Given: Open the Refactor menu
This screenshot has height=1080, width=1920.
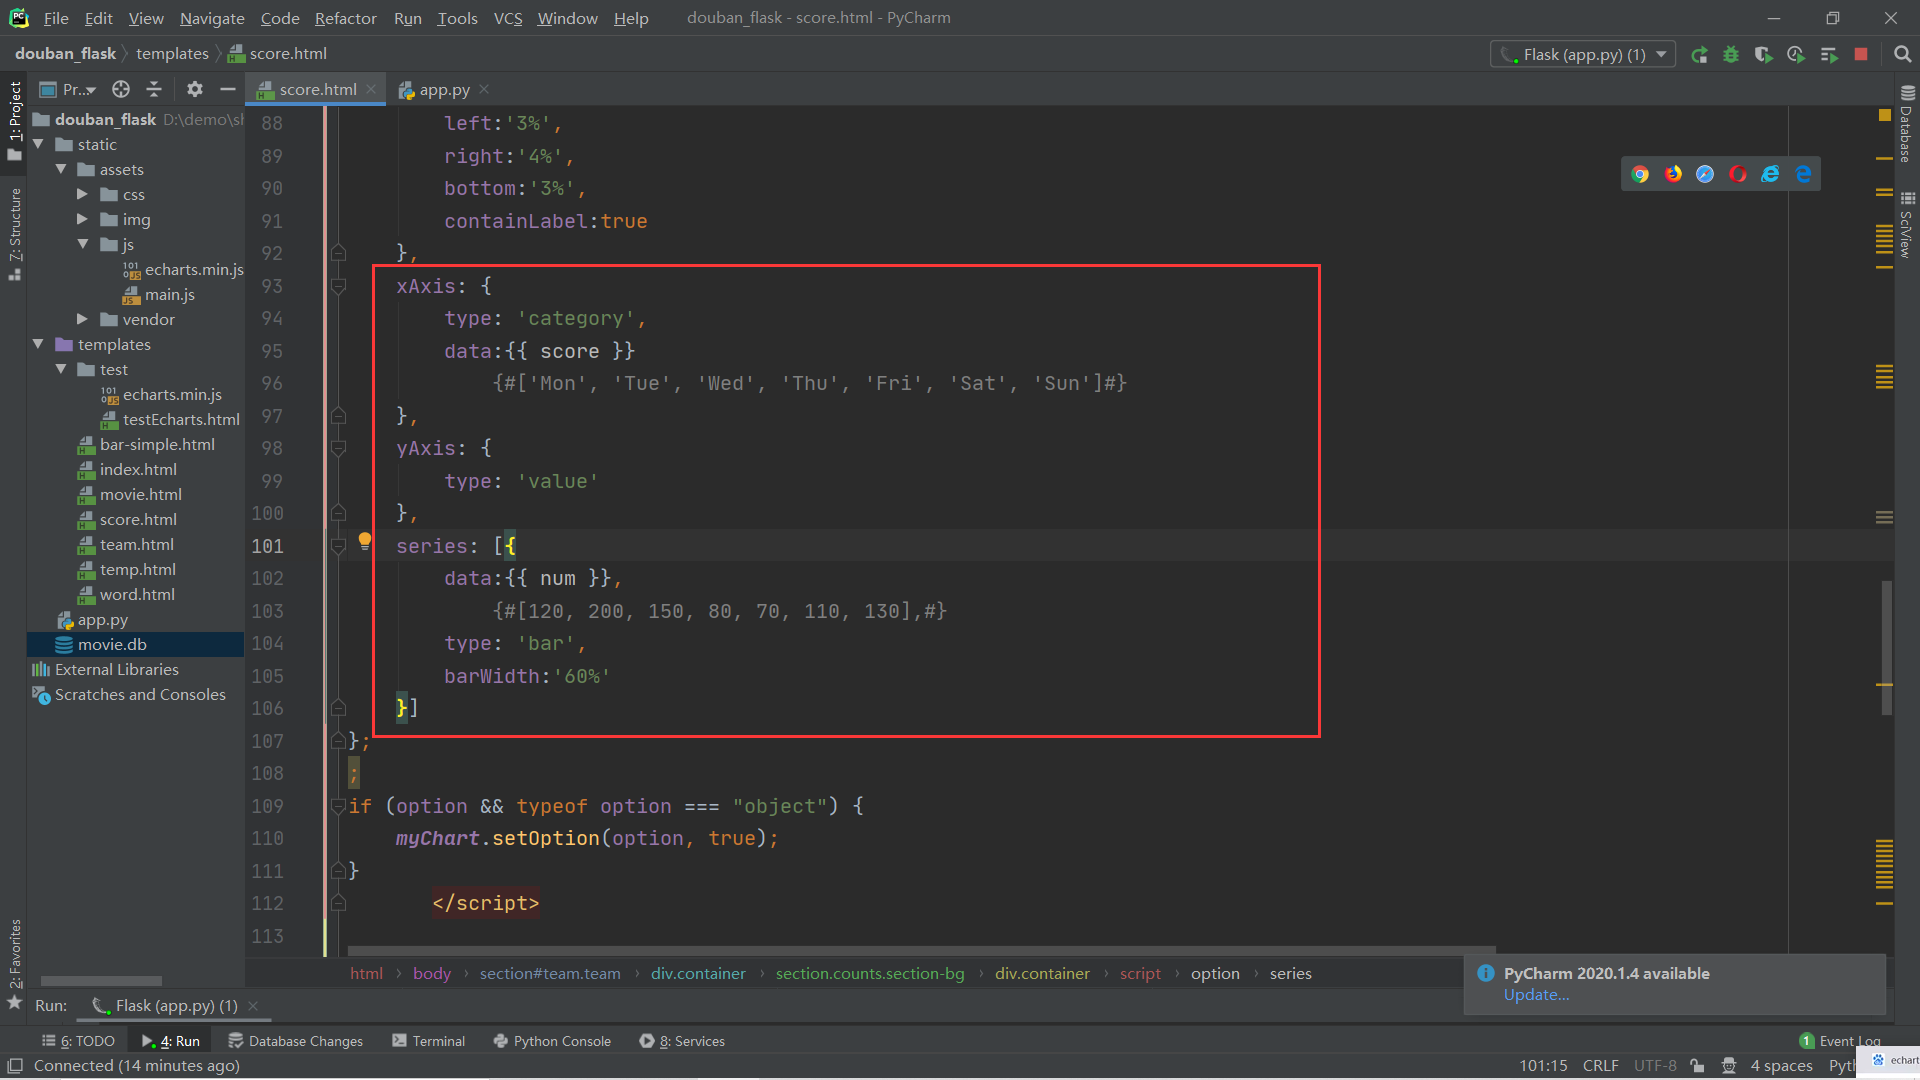Looking at the screenshot, I should pyautogui.click(x=345, y=18).
